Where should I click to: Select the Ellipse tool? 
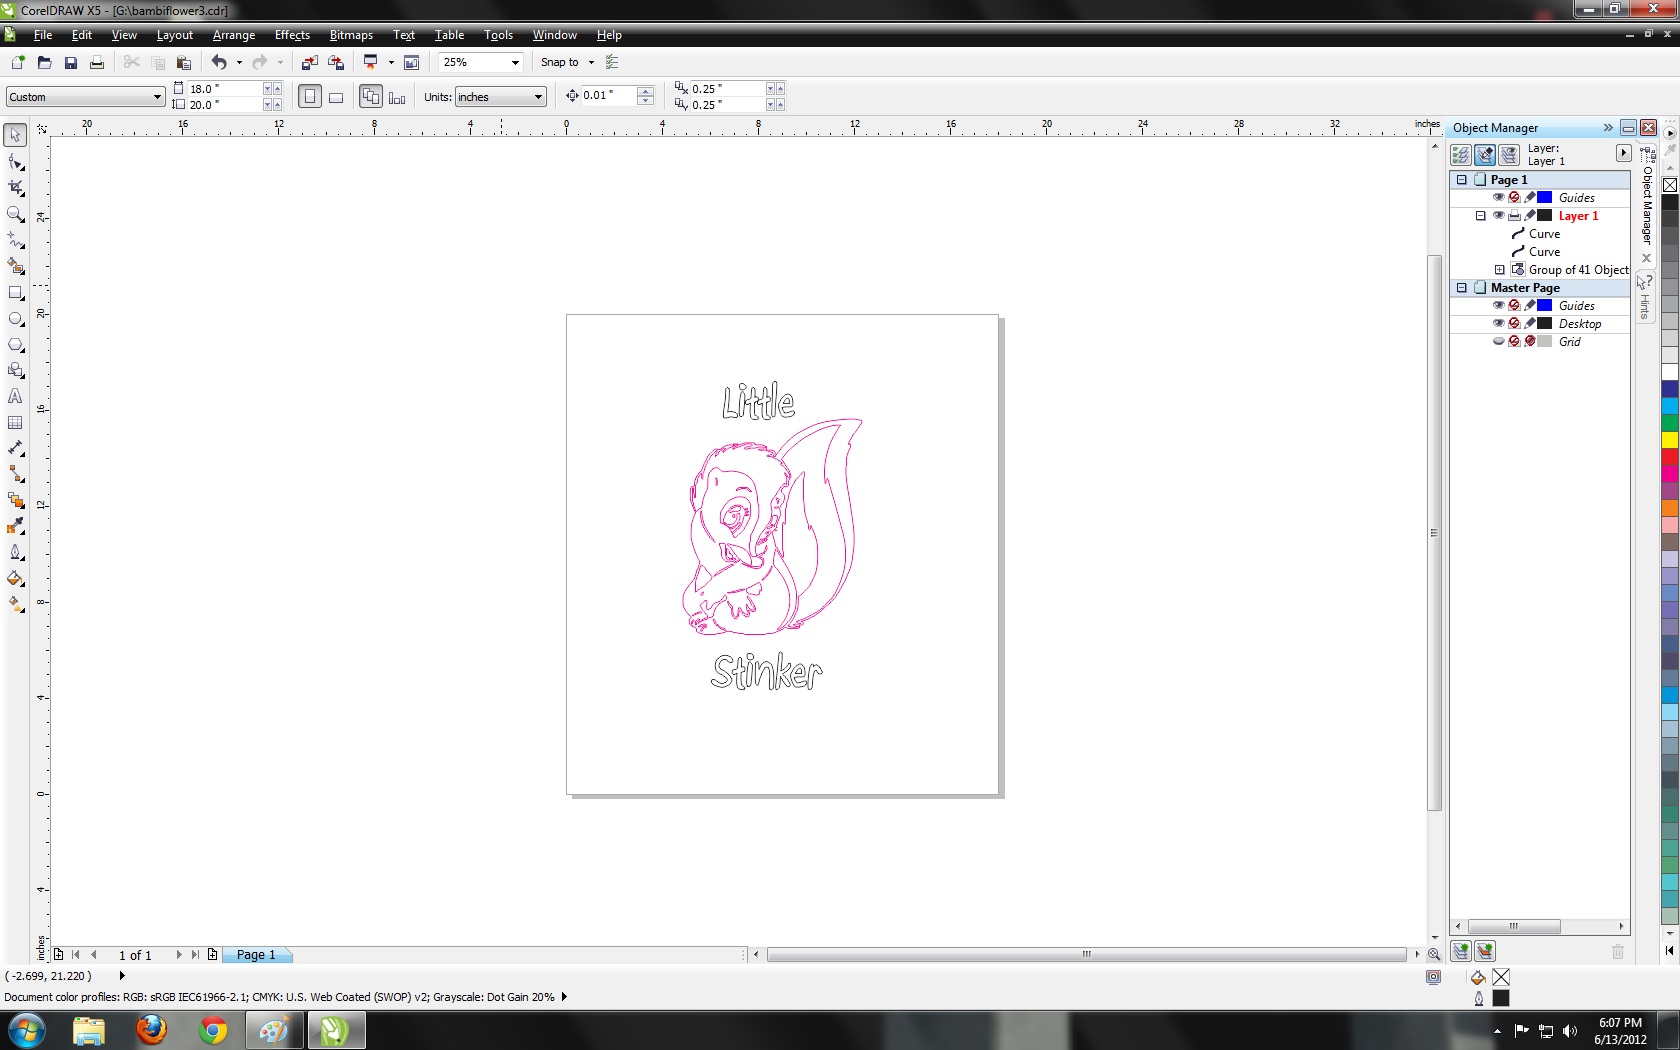16,319
